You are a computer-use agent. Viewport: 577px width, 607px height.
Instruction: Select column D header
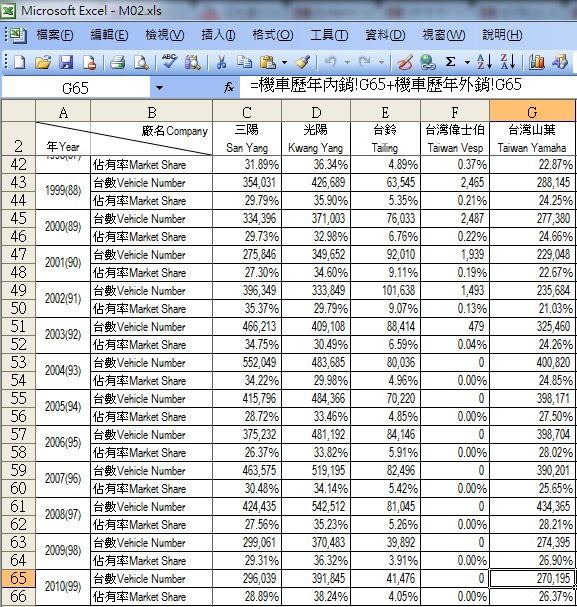(x=316, y=112)
